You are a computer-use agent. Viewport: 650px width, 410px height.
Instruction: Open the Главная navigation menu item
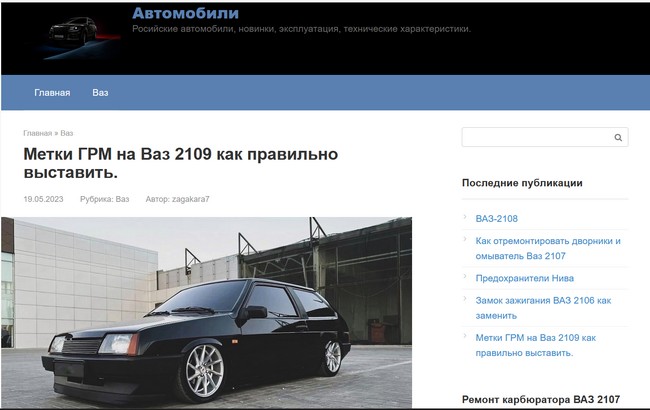click(52, 93)
